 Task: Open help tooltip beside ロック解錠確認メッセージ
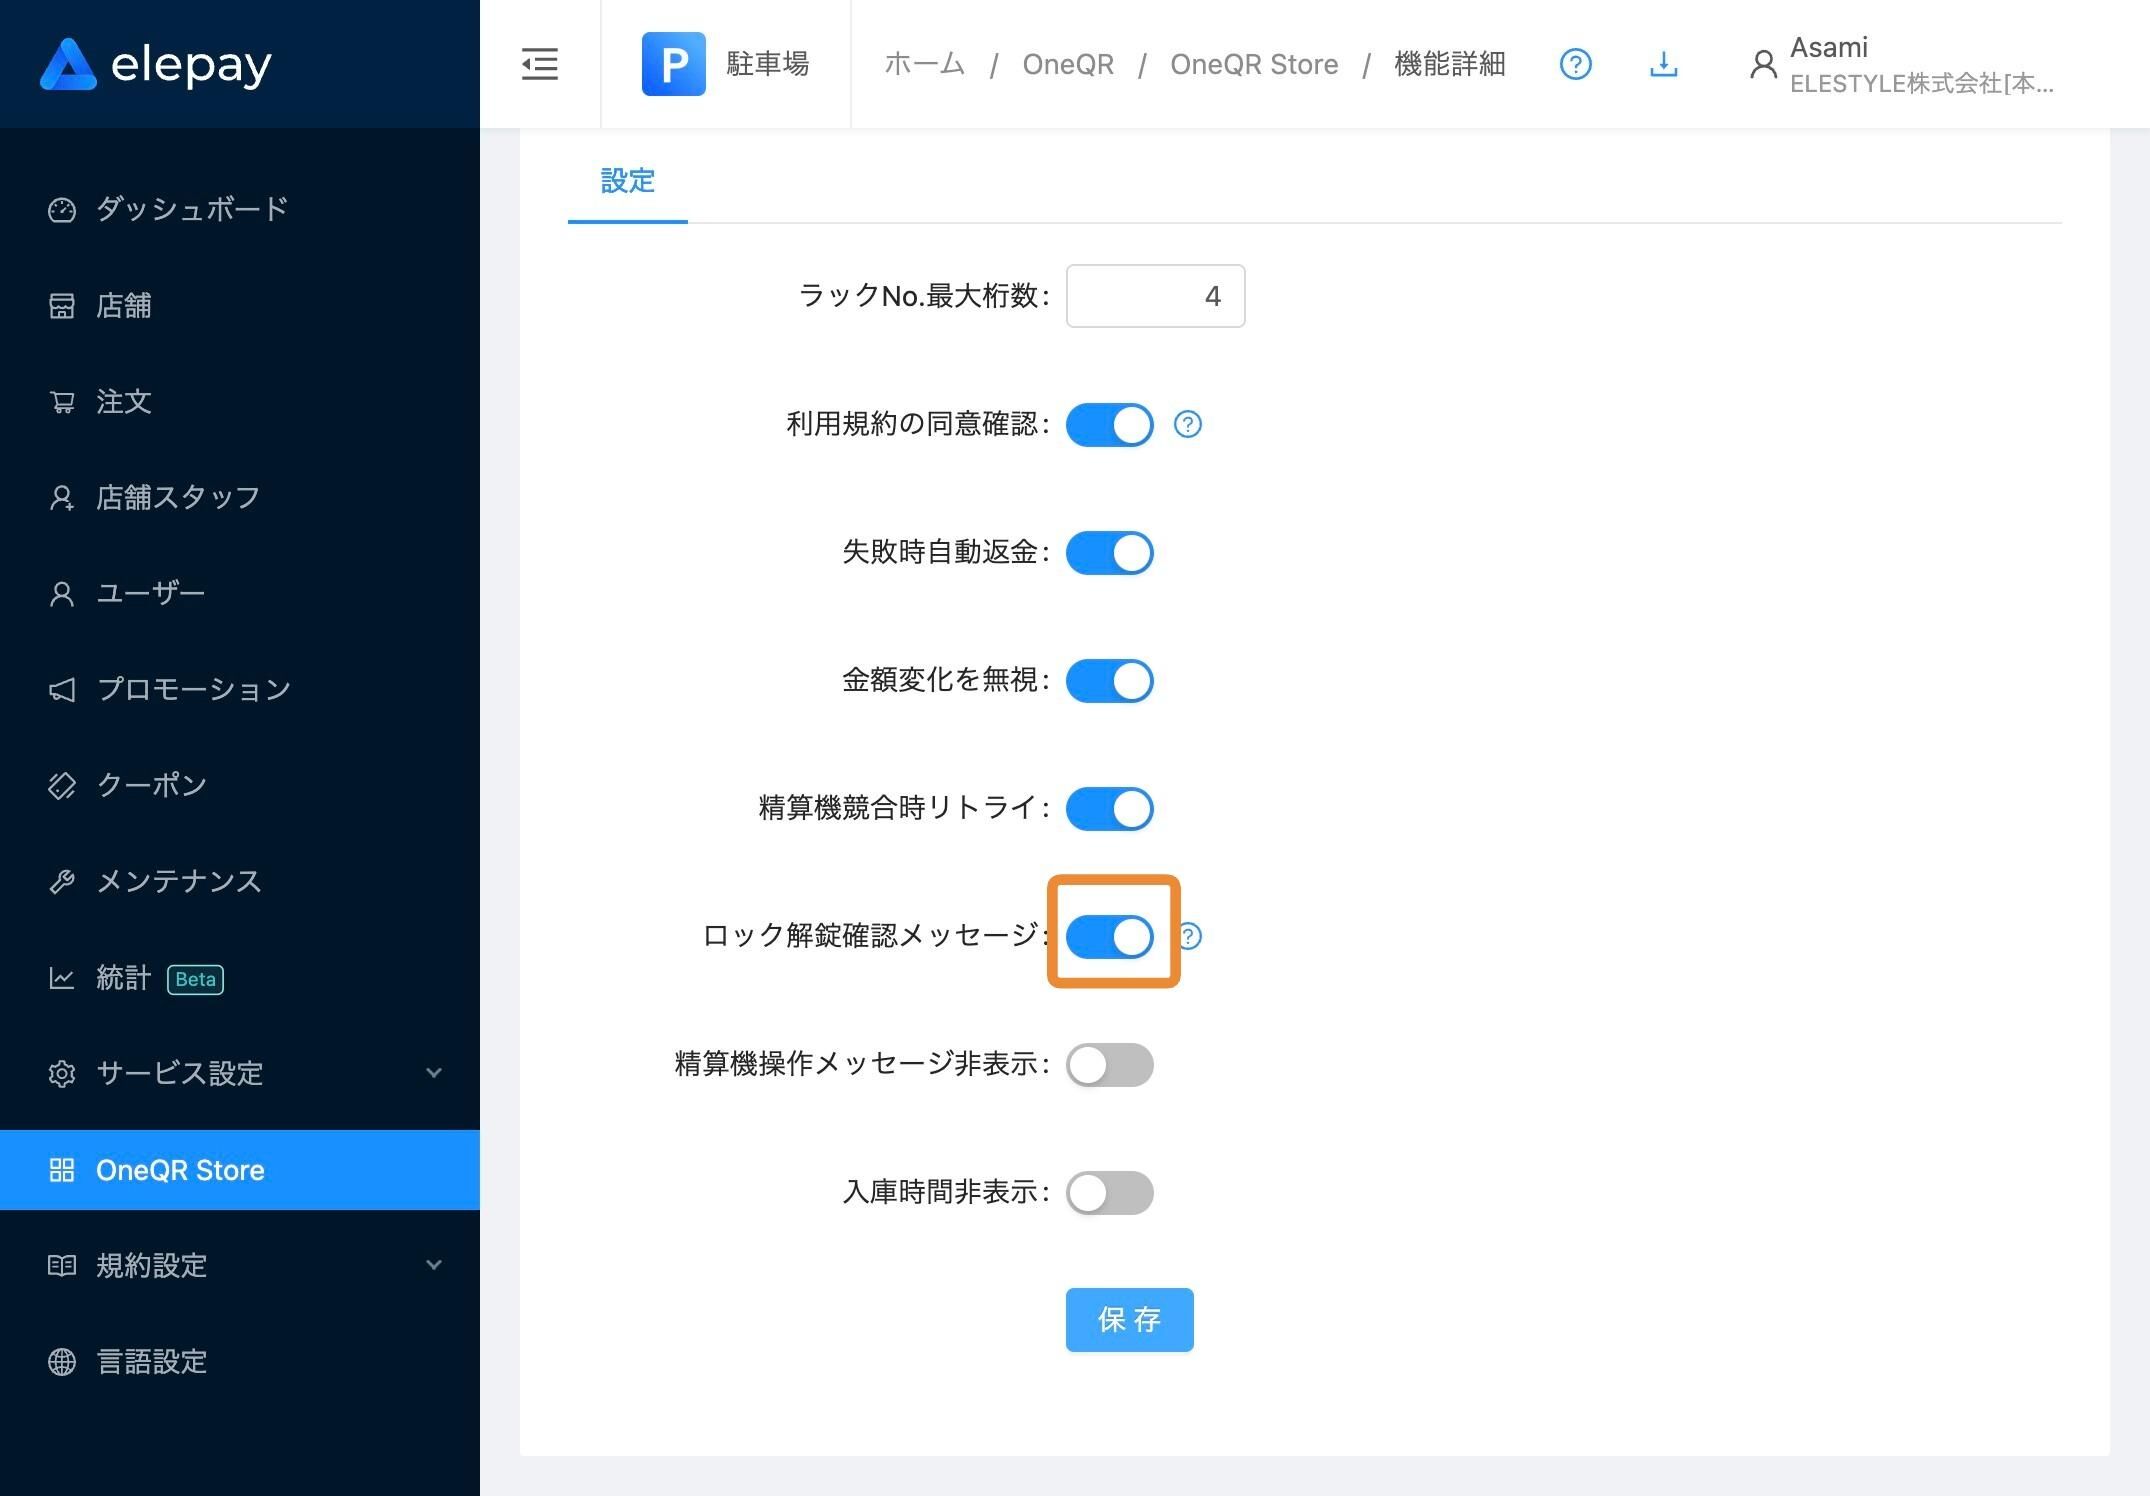point(1189,936)
